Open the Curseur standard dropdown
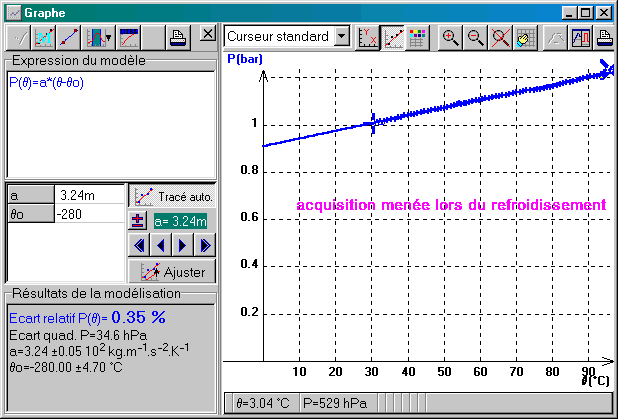The width and height of the screenshot is (618, 419). 342,37
